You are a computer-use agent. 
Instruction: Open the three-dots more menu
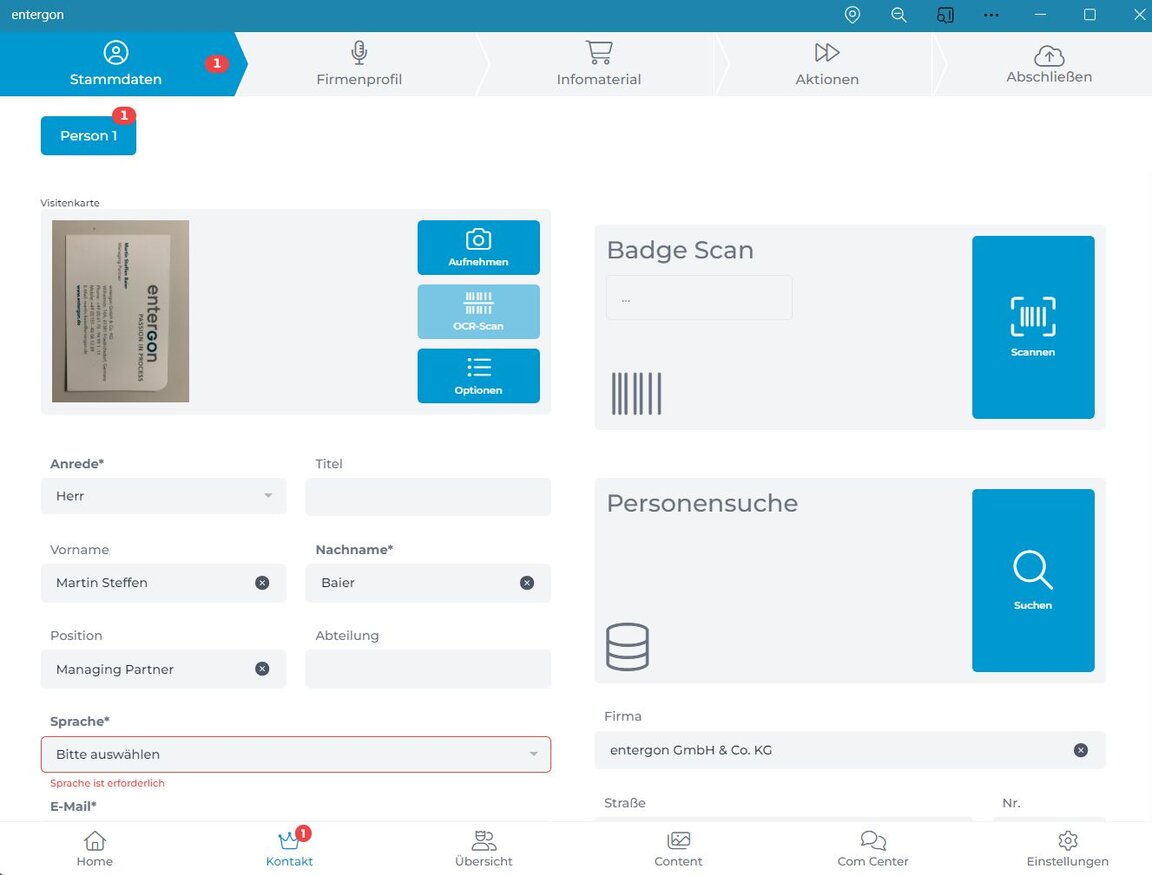(991, 15)
